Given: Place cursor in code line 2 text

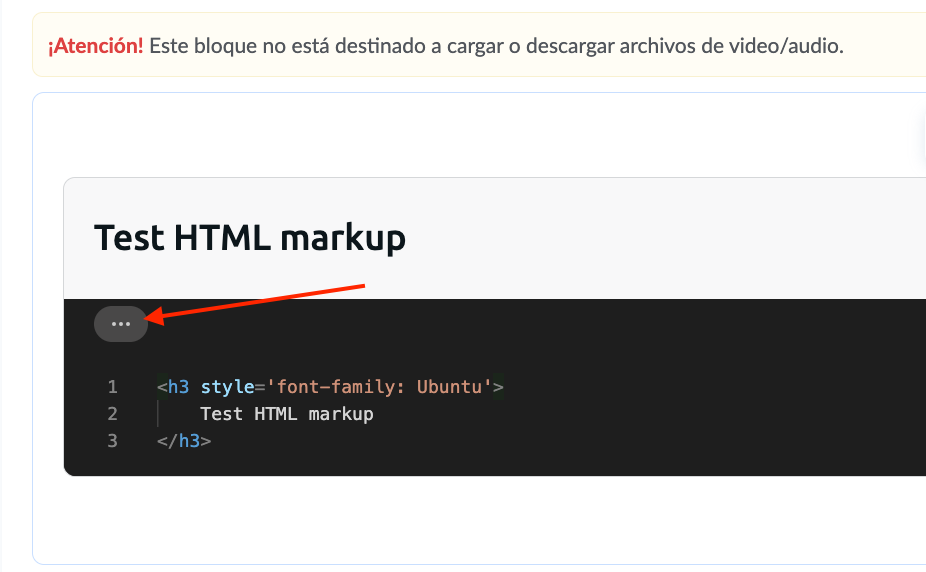Looking at the screenshot, I should (x=286, y=414).
